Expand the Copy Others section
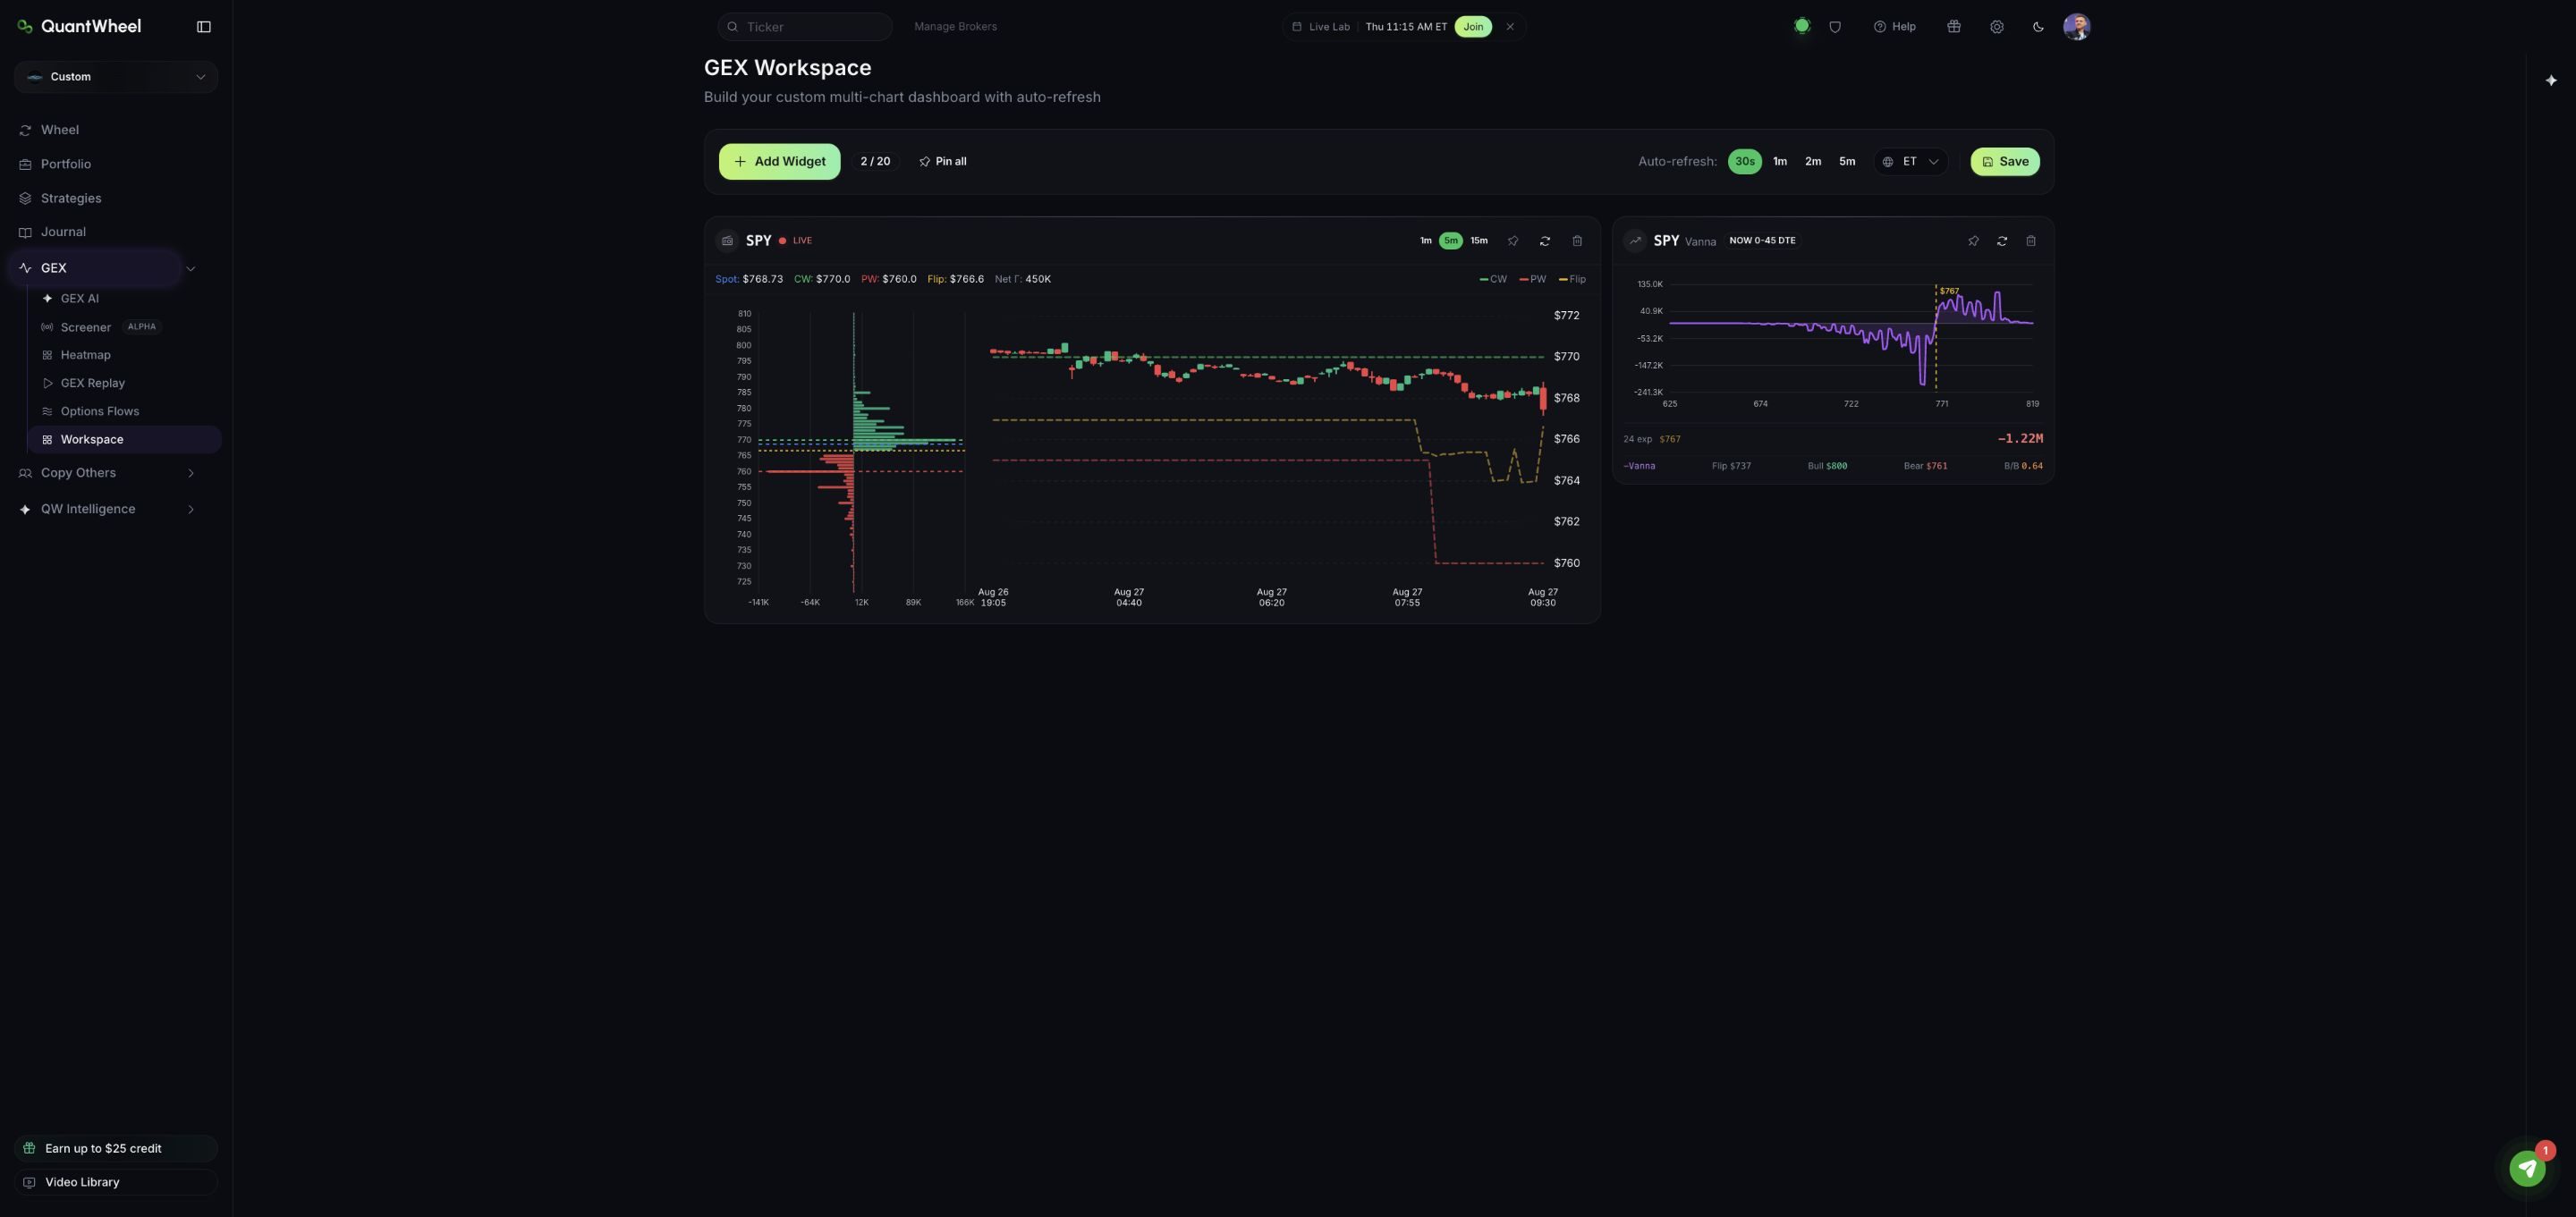This screenshot has width=2576, height=1217. 191,473
